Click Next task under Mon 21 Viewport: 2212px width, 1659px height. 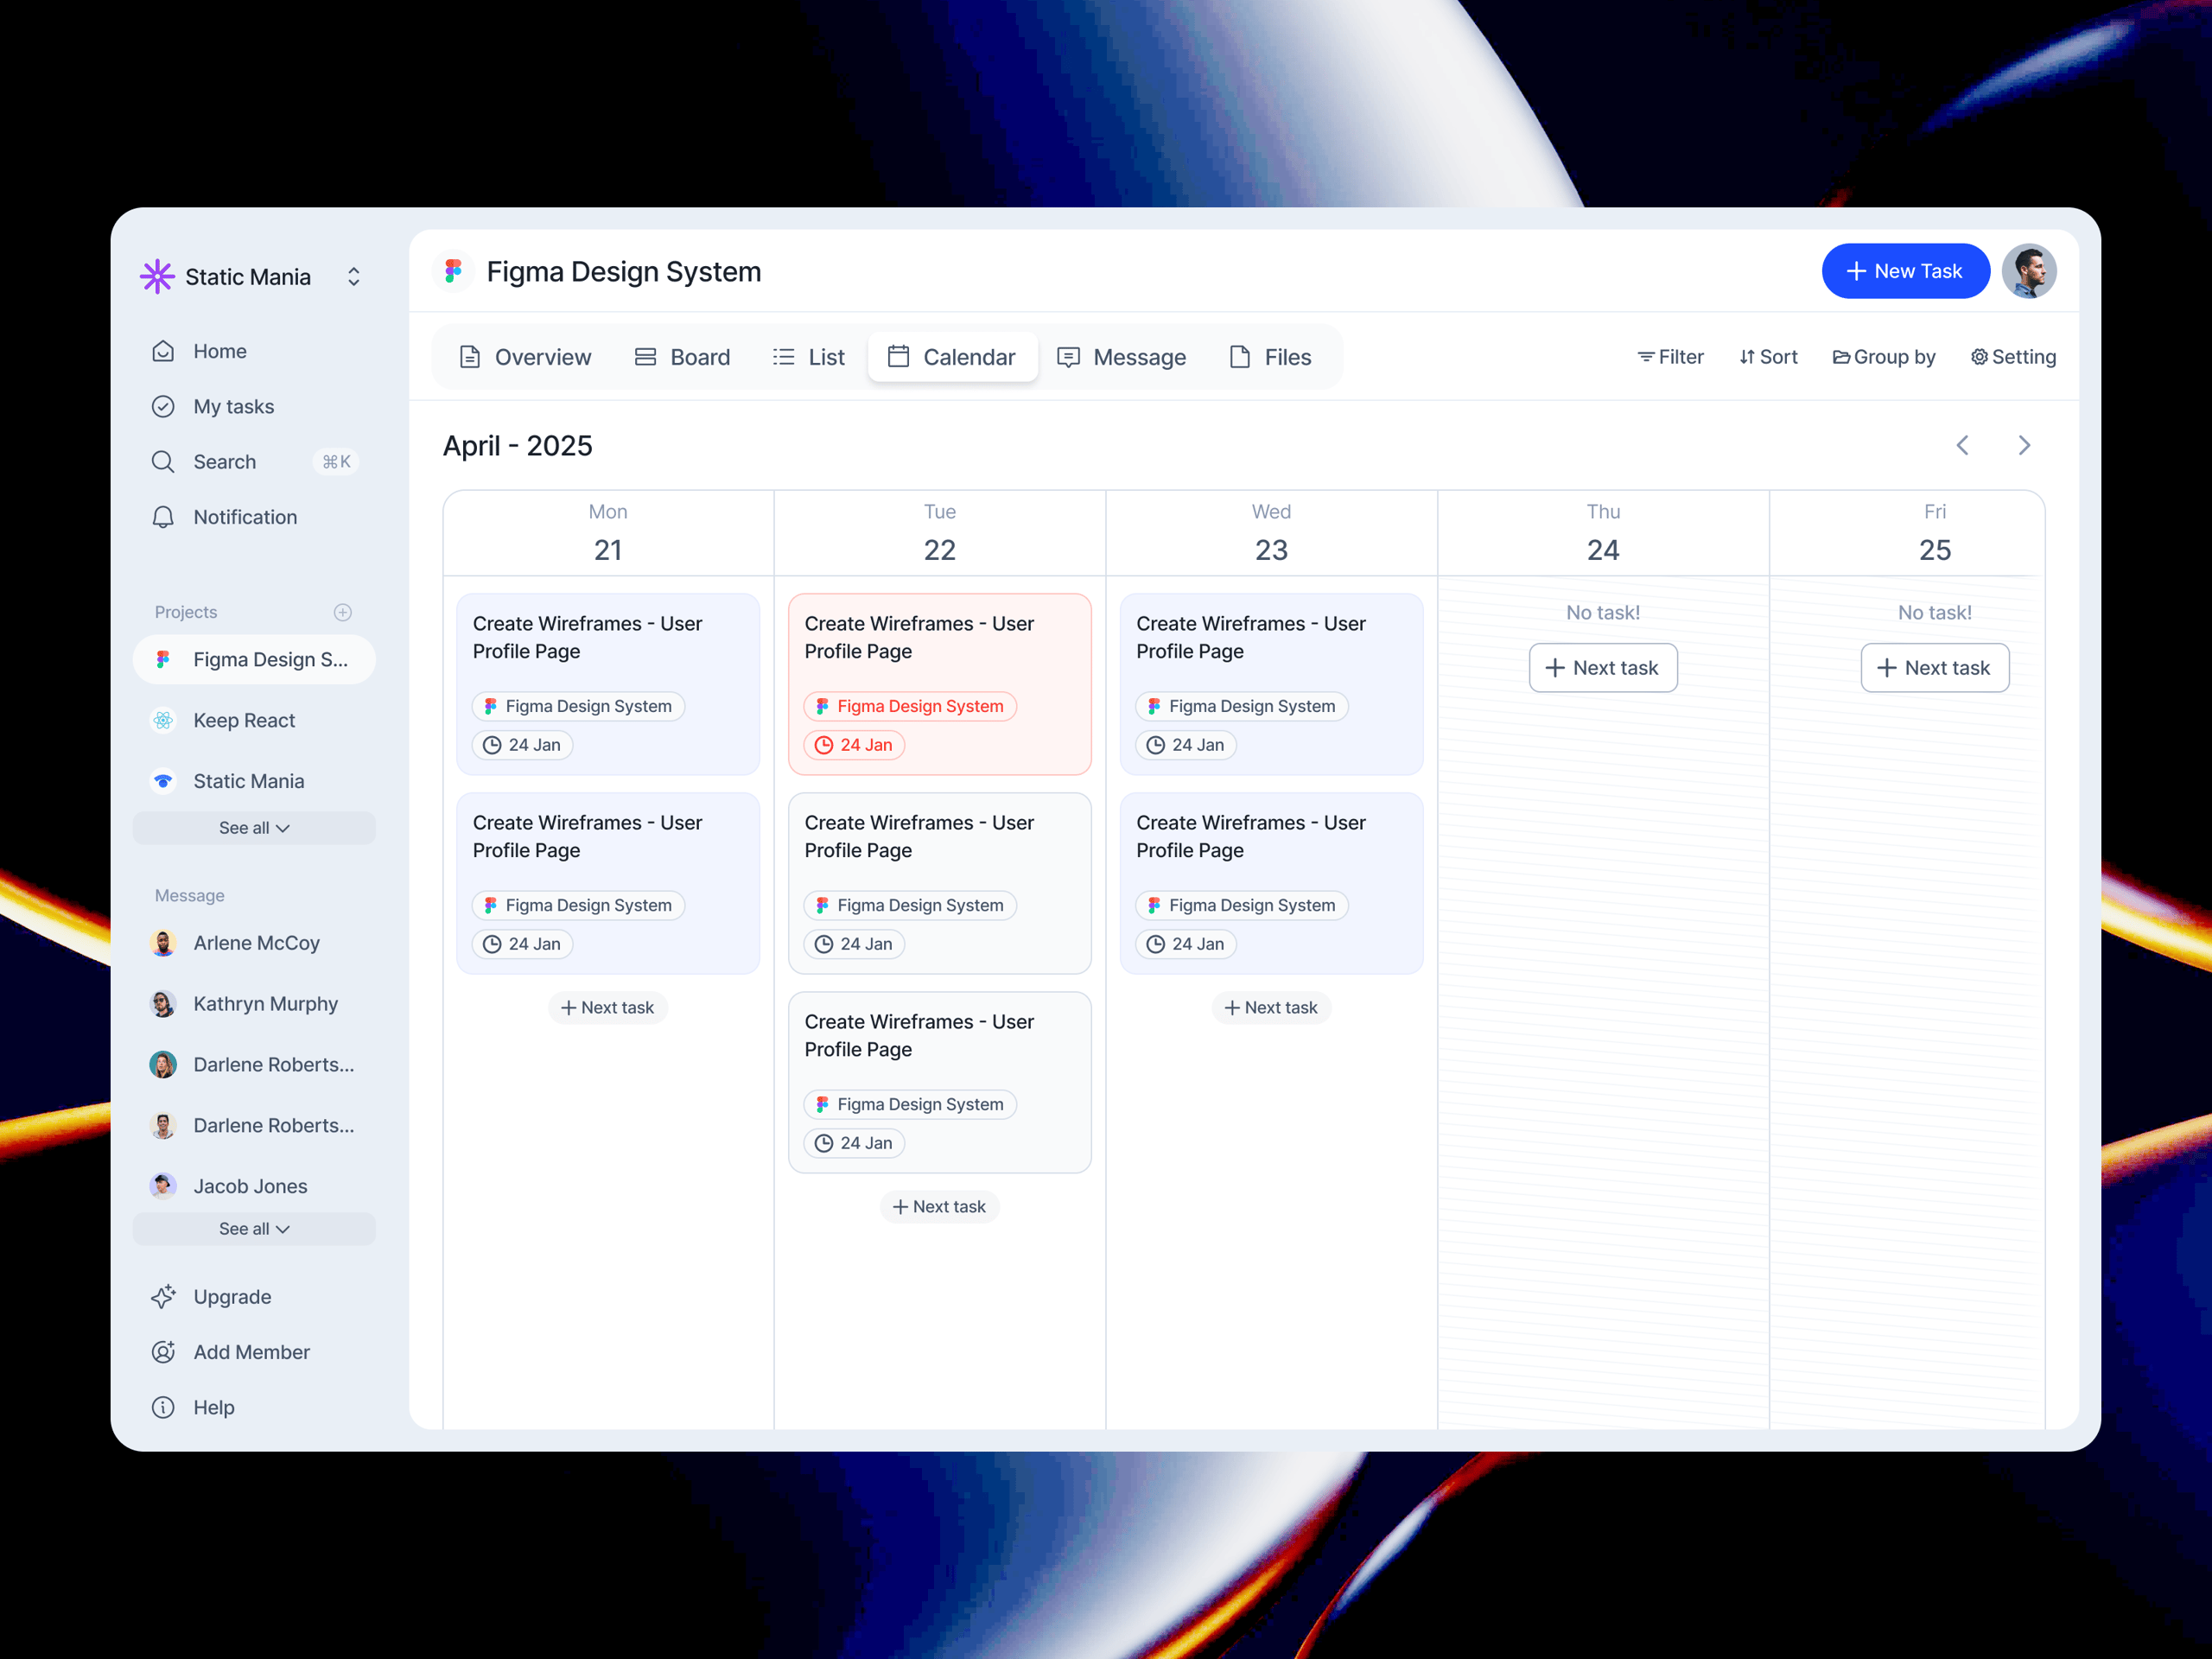coord(608,1008)
